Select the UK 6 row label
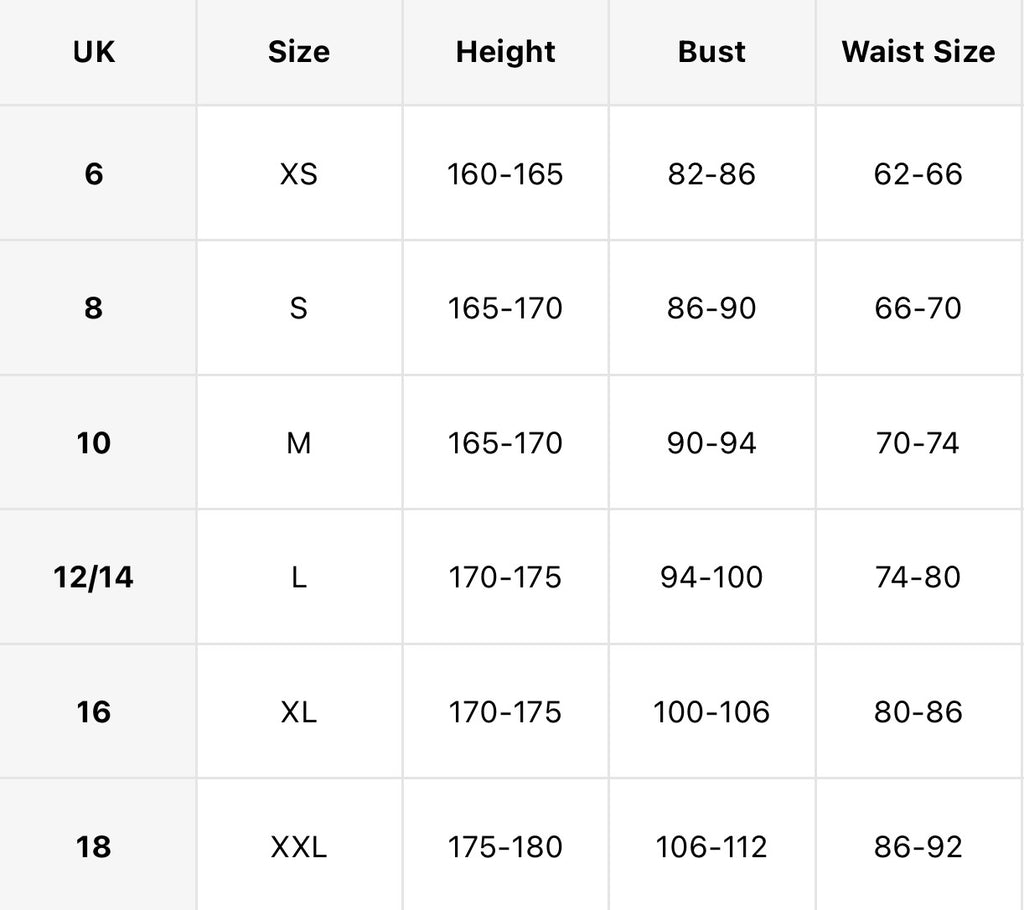This screenshot has width=1024, height=910. [x=93, y=174]
